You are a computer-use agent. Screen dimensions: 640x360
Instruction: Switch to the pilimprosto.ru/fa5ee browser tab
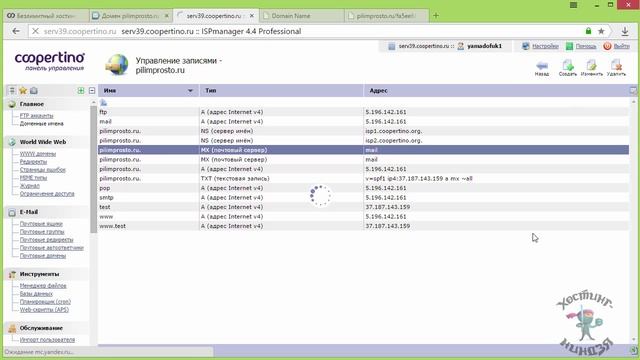(385, 16)
